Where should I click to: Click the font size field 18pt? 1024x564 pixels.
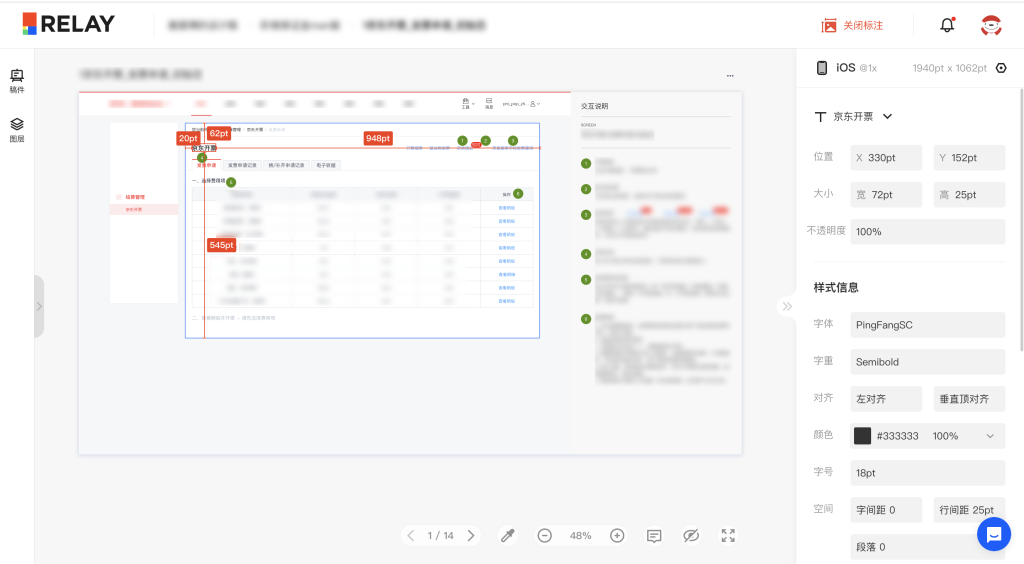tap(927, 473)
